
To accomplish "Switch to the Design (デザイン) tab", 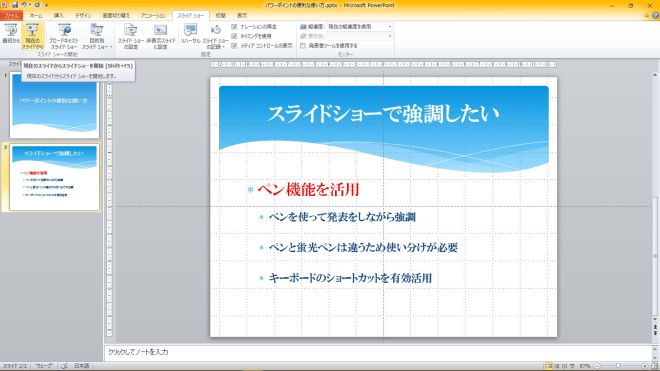I will point(83,16).
